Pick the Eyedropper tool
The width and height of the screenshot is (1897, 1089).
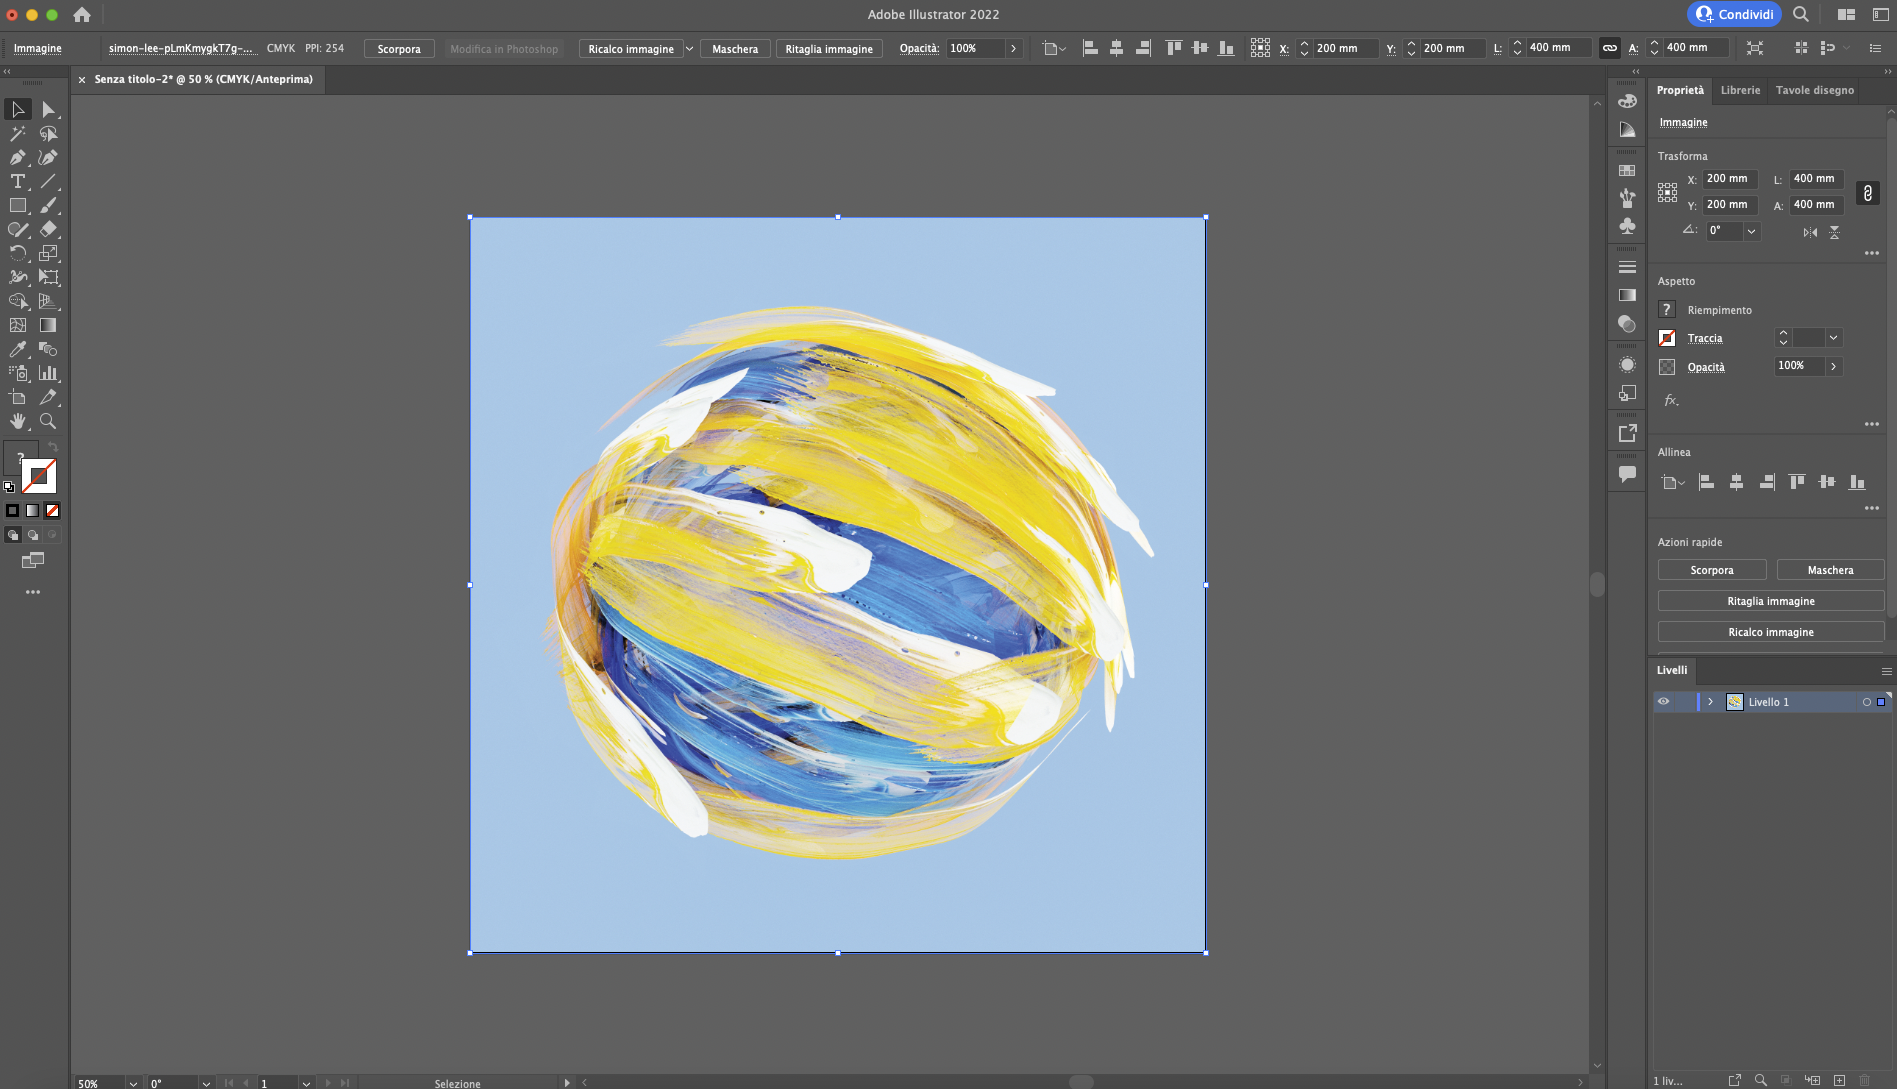pyautogui.click(x=17, y=349)
